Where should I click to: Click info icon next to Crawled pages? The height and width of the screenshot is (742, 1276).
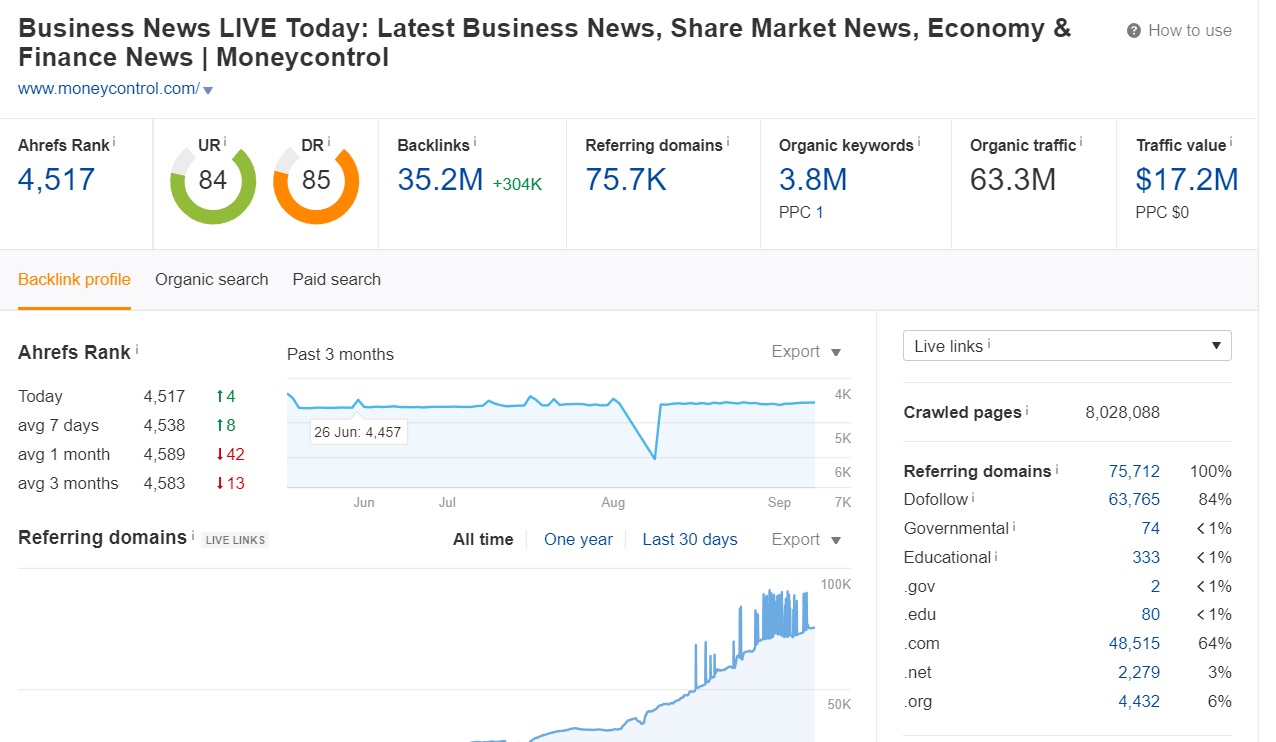[1027, 410]
